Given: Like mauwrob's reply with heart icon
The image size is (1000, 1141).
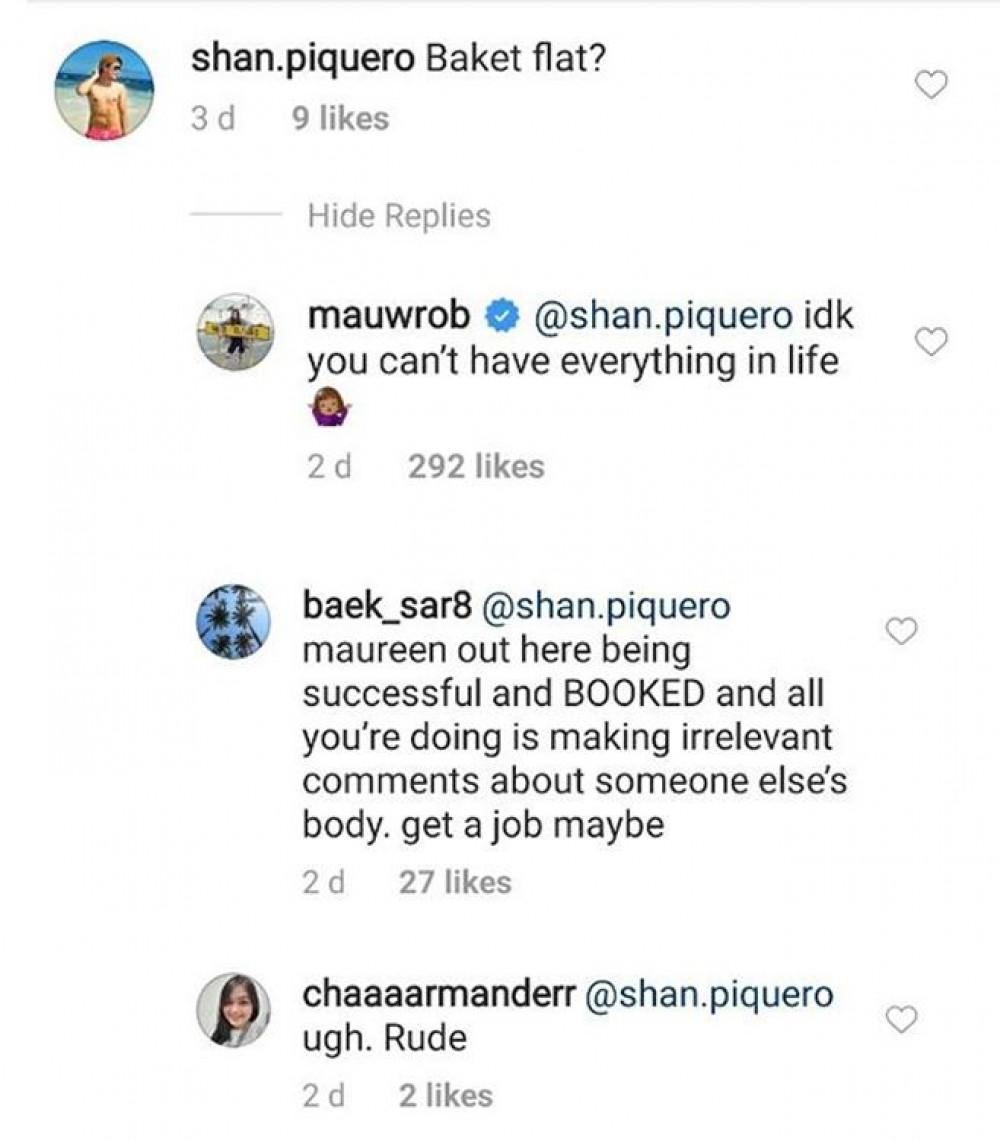Looking at the screenshot, I should click(932, 343).
